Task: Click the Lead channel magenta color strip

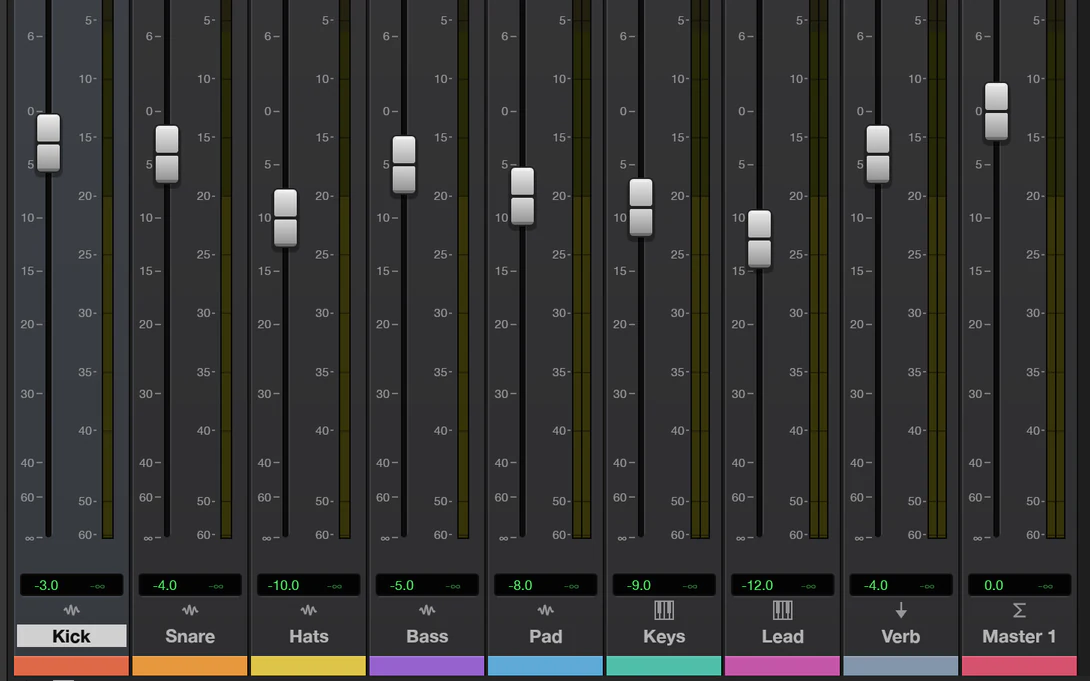Action: tap(783, 666)
